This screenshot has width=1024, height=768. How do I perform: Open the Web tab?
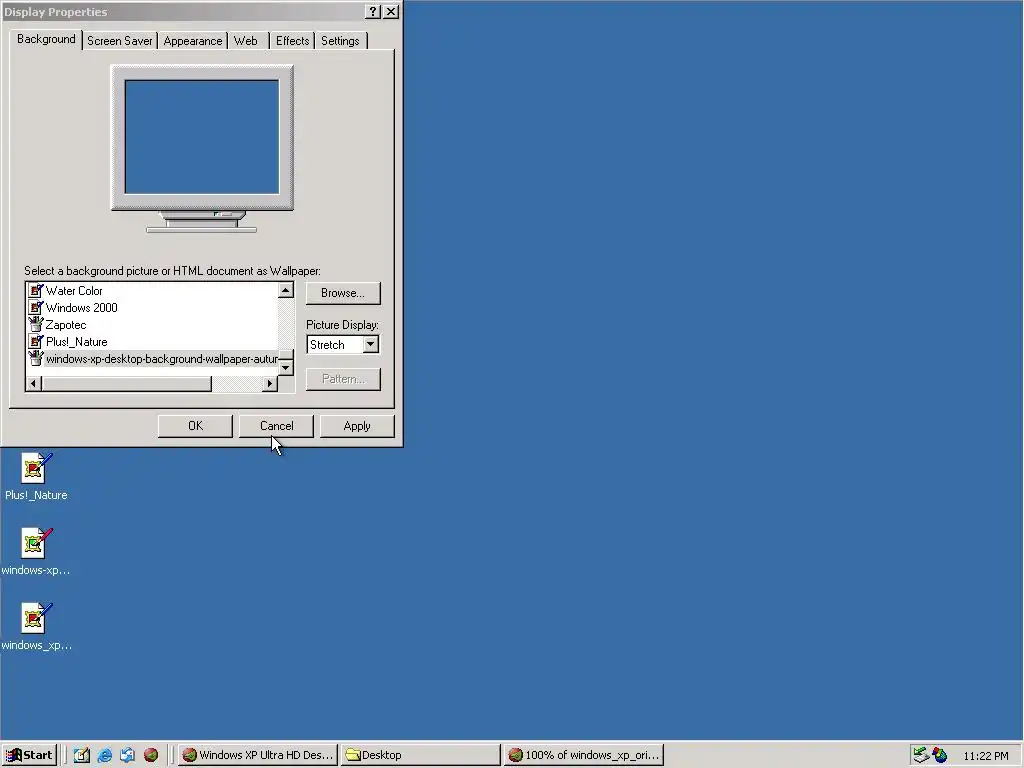246,40
